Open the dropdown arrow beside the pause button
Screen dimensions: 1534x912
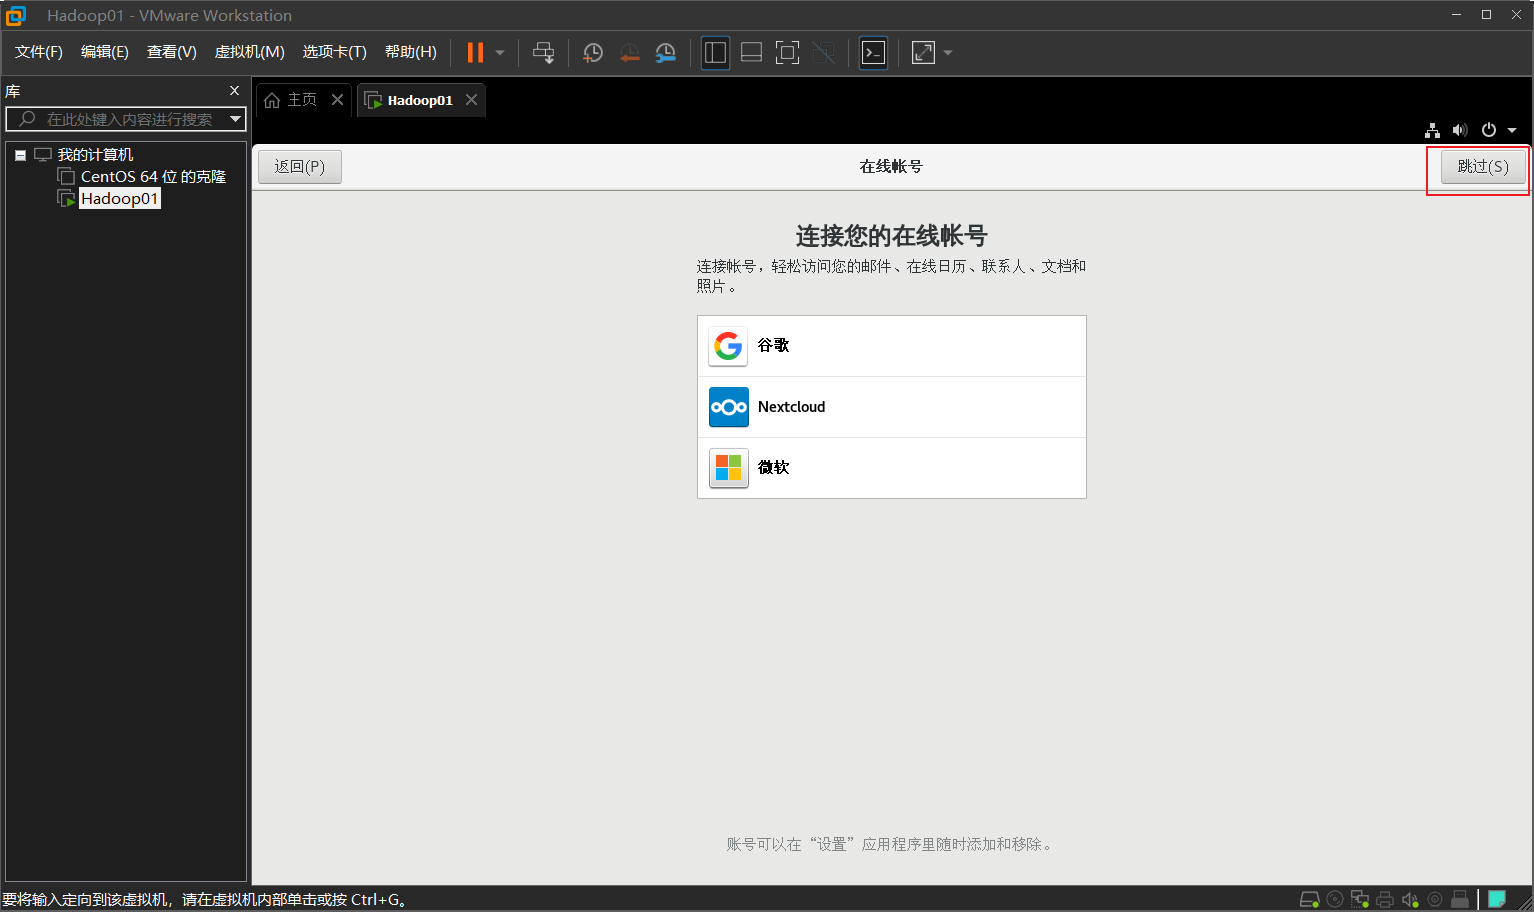[500, 53]
